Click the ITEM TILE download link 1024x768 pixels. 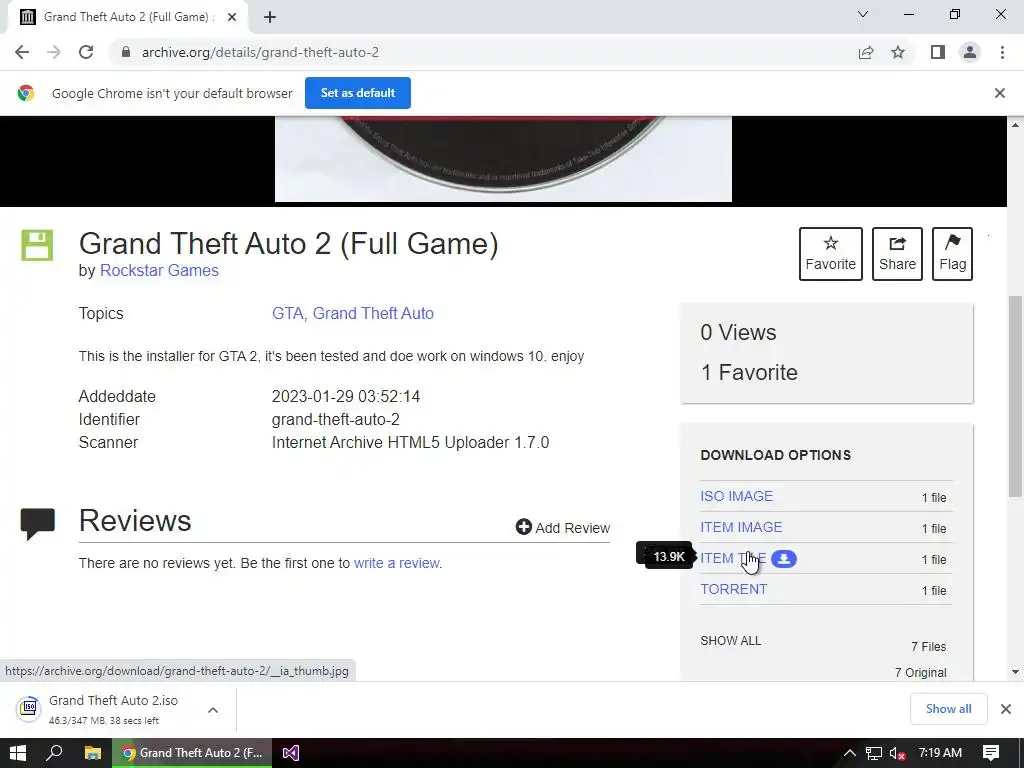tap(733, 558)
